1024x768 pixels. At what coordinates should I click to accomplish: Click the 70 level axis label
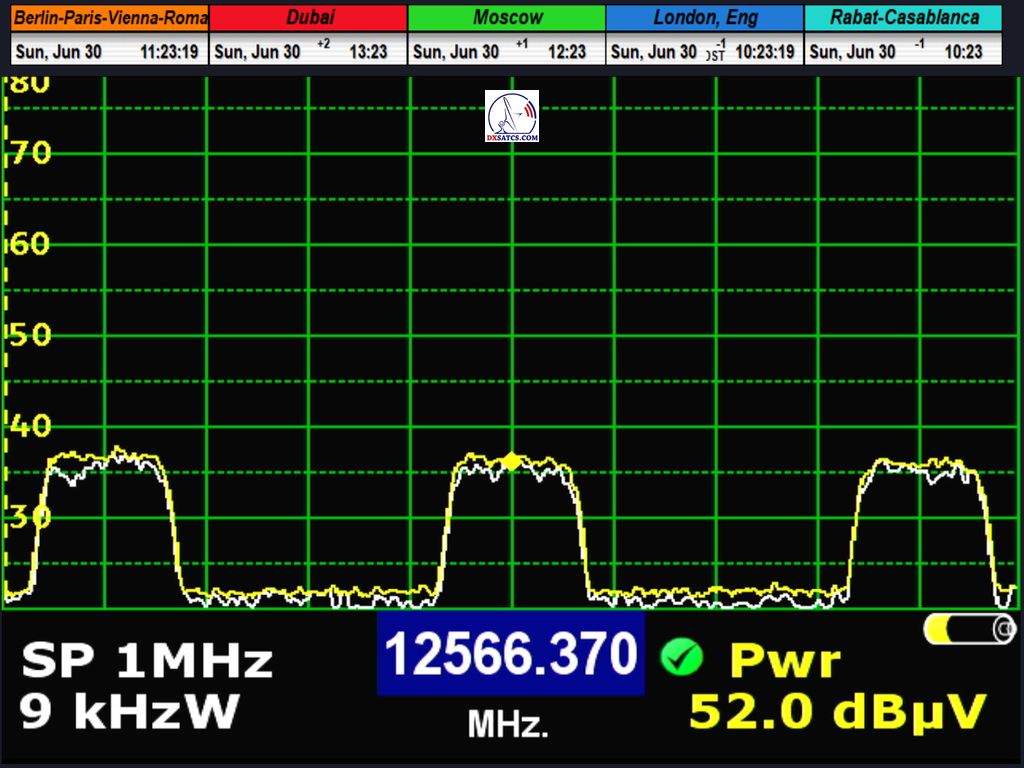30,154
